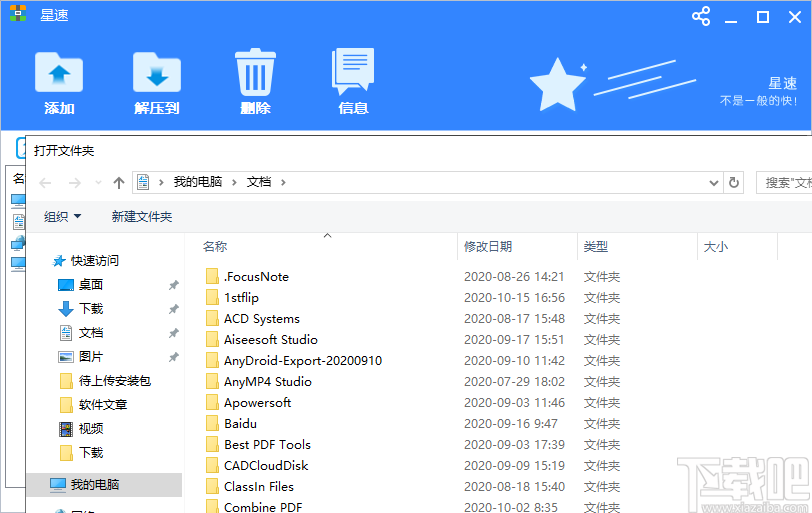
Task: Expand chevron after 我的电脑 in path
Action: (234, 182)
